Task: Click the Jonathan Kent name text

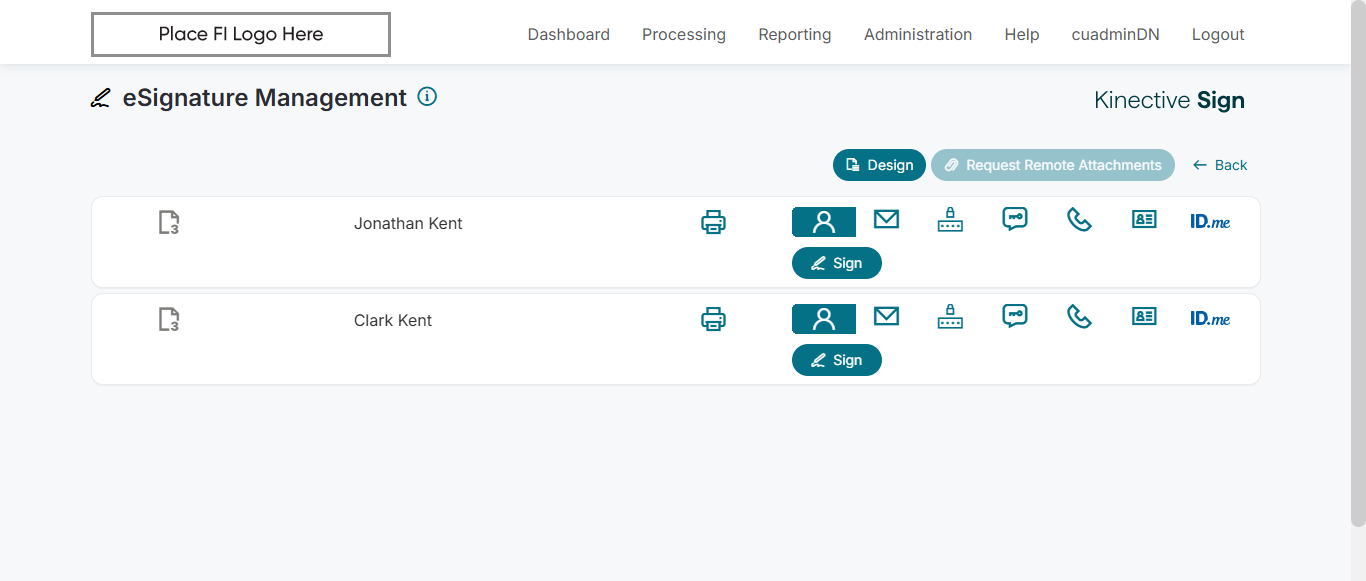Action: (408, 223)
